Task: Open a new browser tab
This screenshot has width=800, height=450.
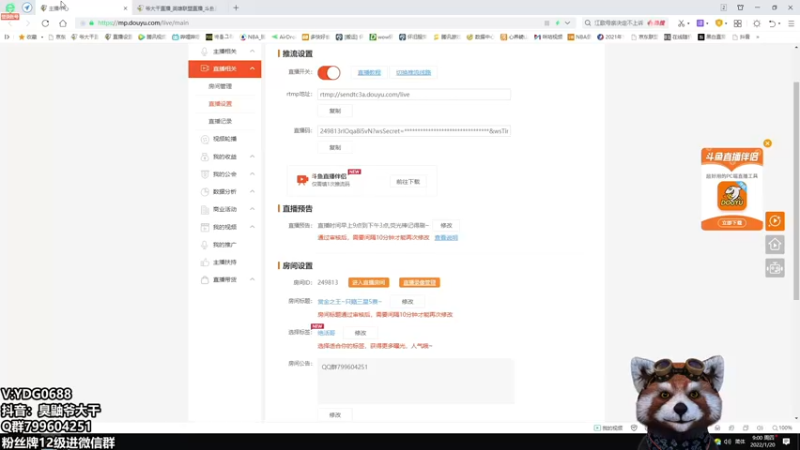Action: (236, 8)
